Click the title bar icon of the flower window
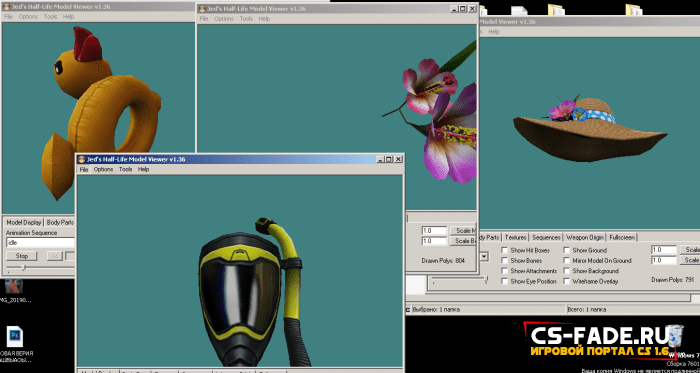The height and width of the screenshot is (373, 700). coord(202,9)
